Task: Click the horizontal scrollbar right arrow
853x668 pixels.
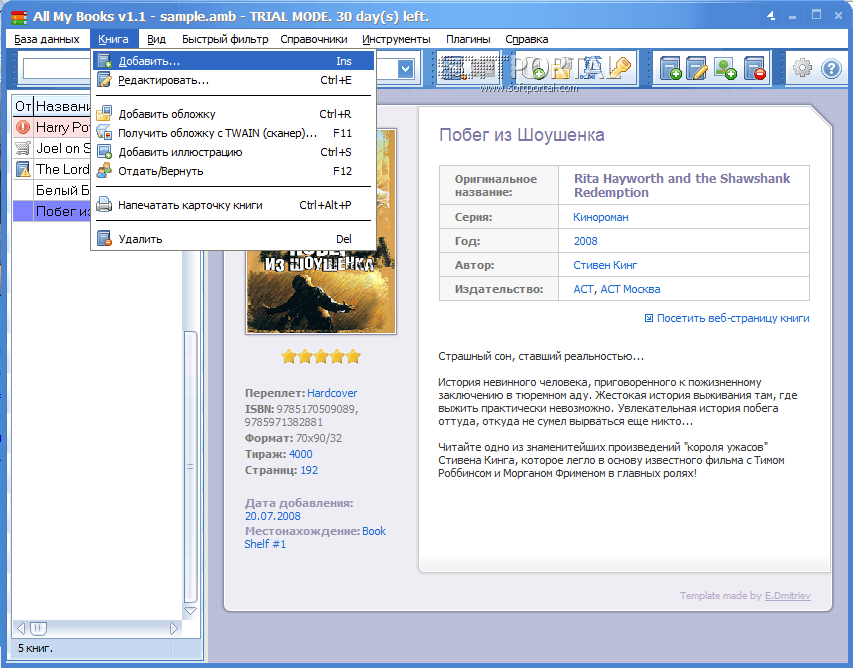Action: click(174, 628)
